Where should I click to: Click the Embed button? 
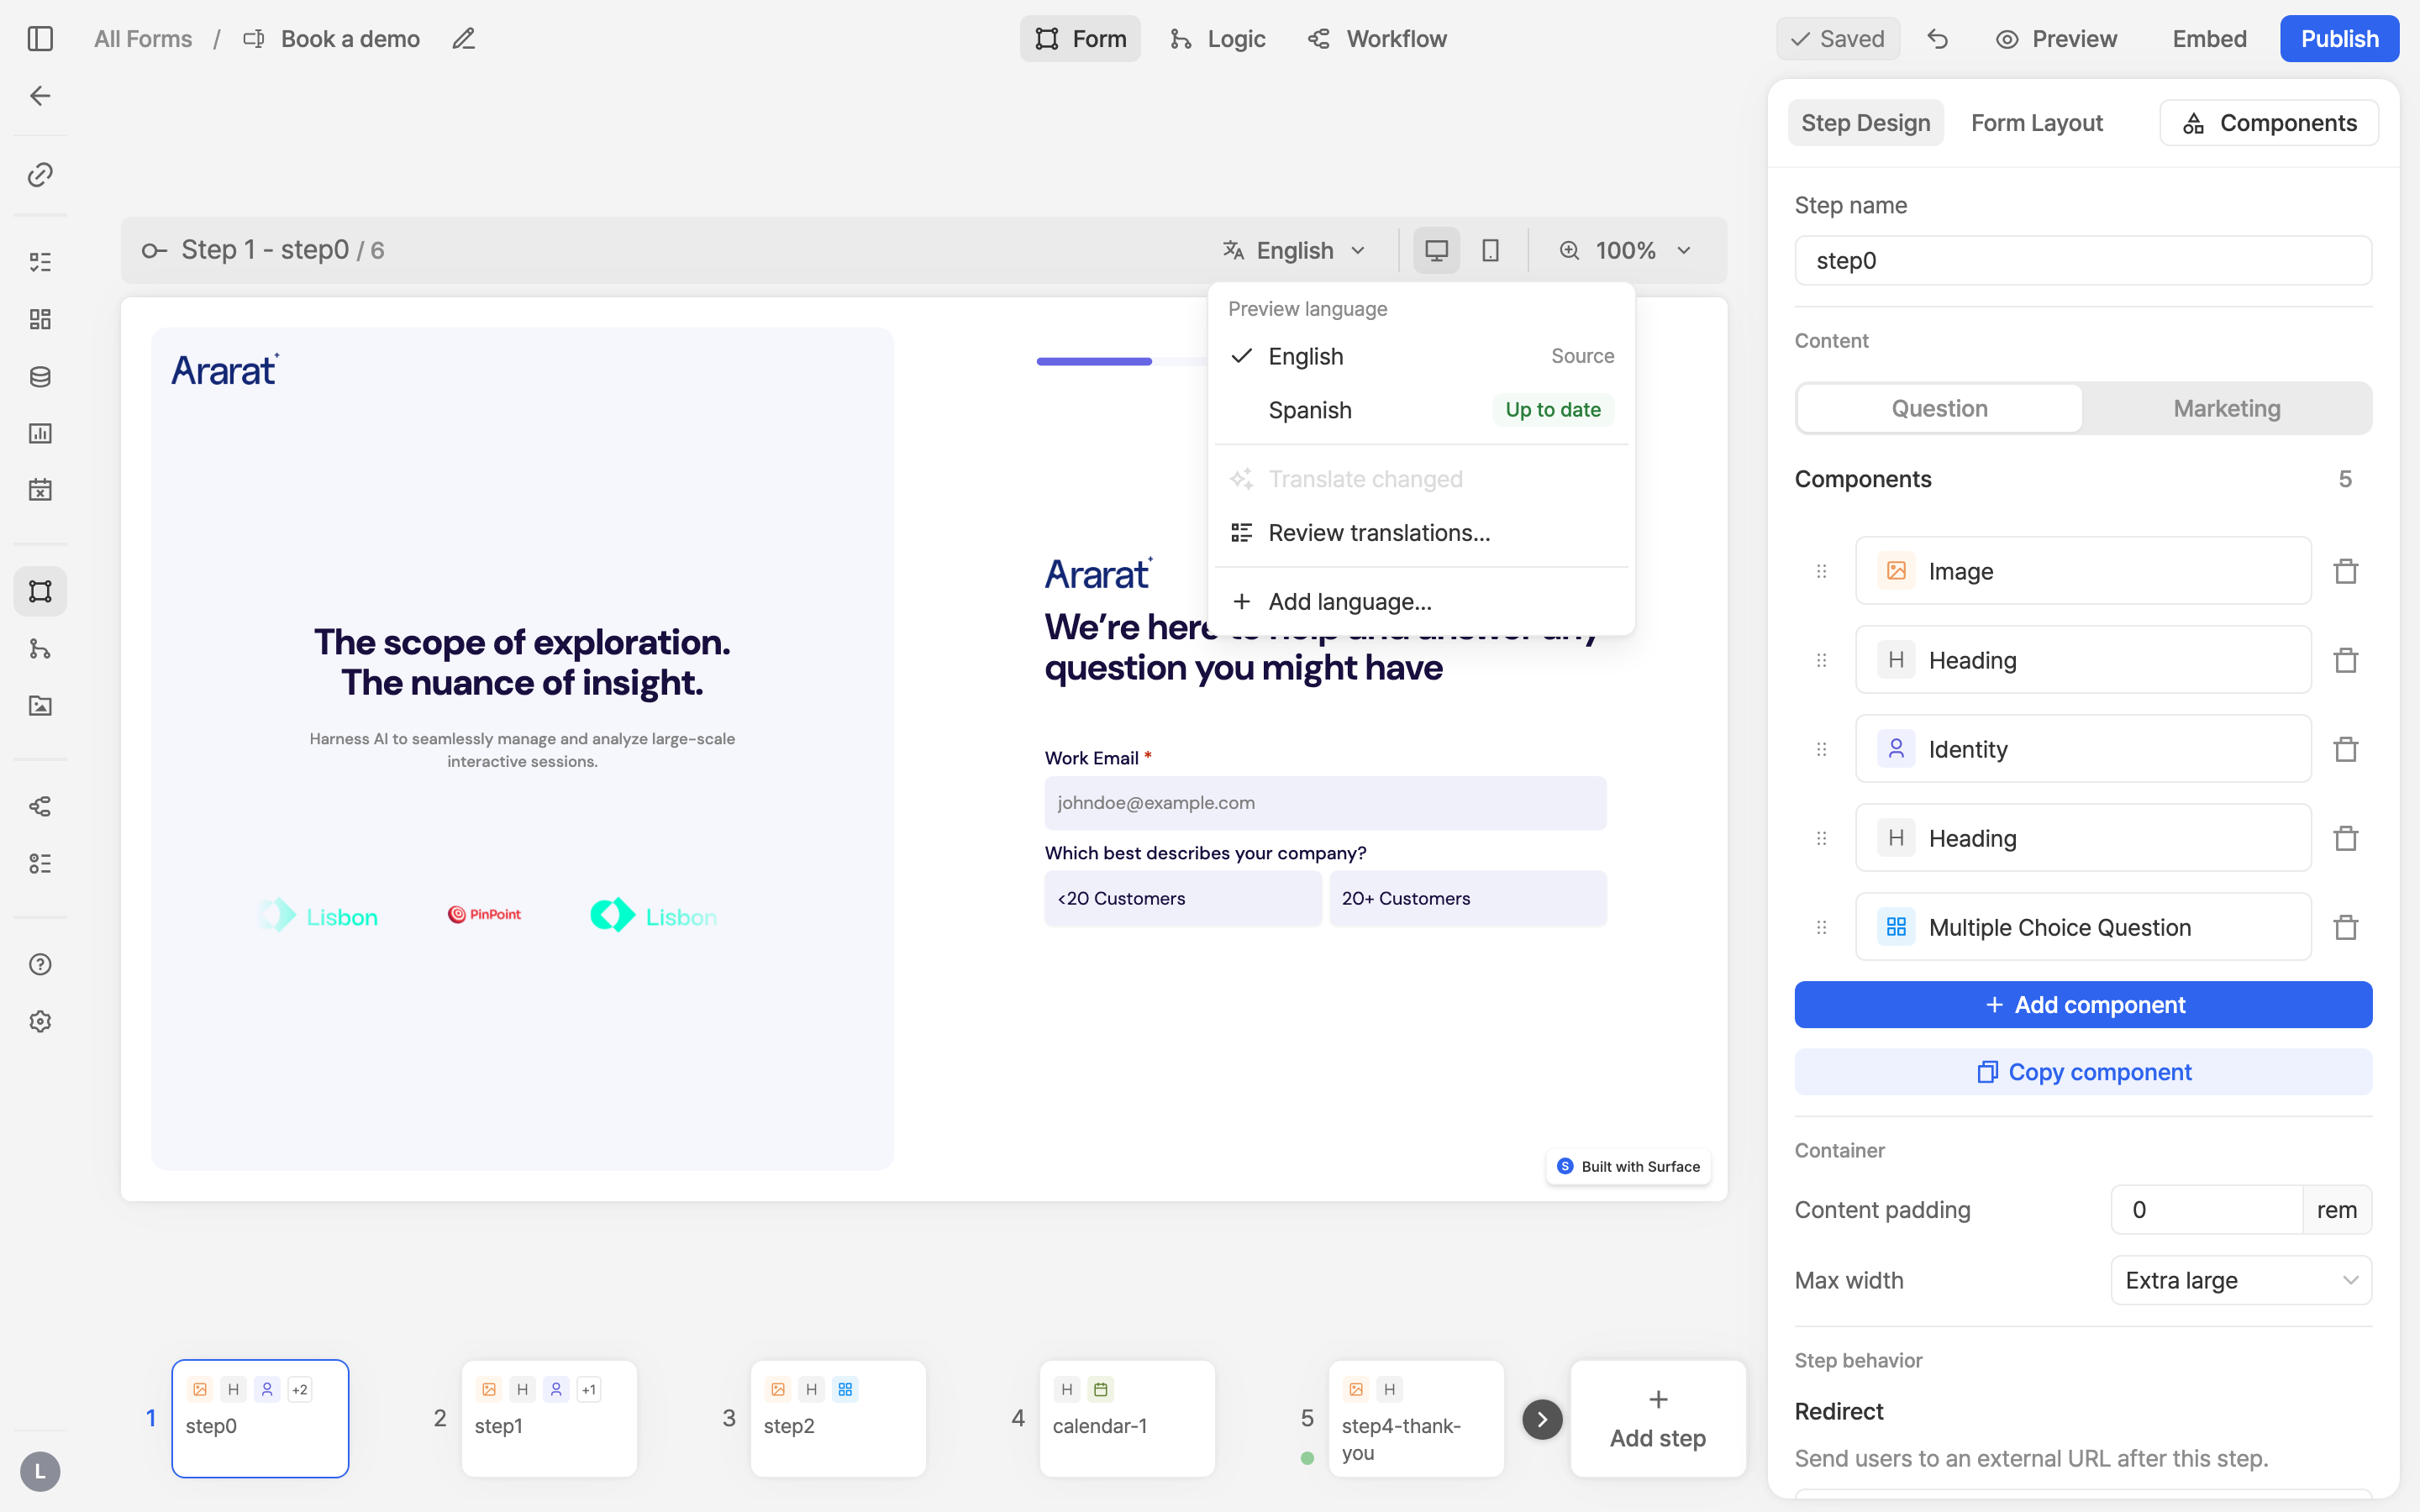point(2209,39)
